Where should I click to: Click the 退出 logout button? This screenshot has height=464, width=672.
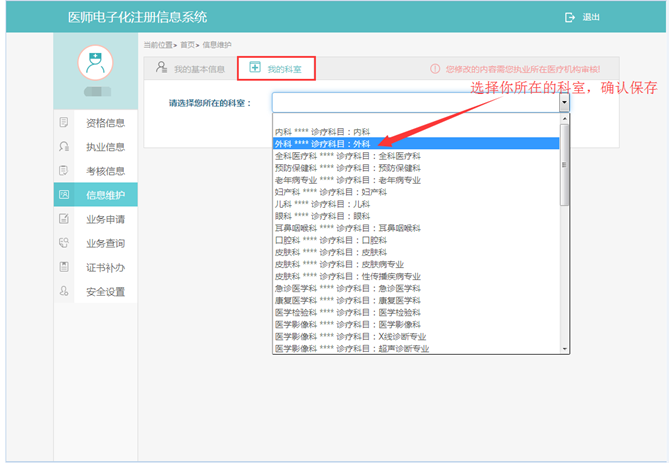click(x=583, y=17)
